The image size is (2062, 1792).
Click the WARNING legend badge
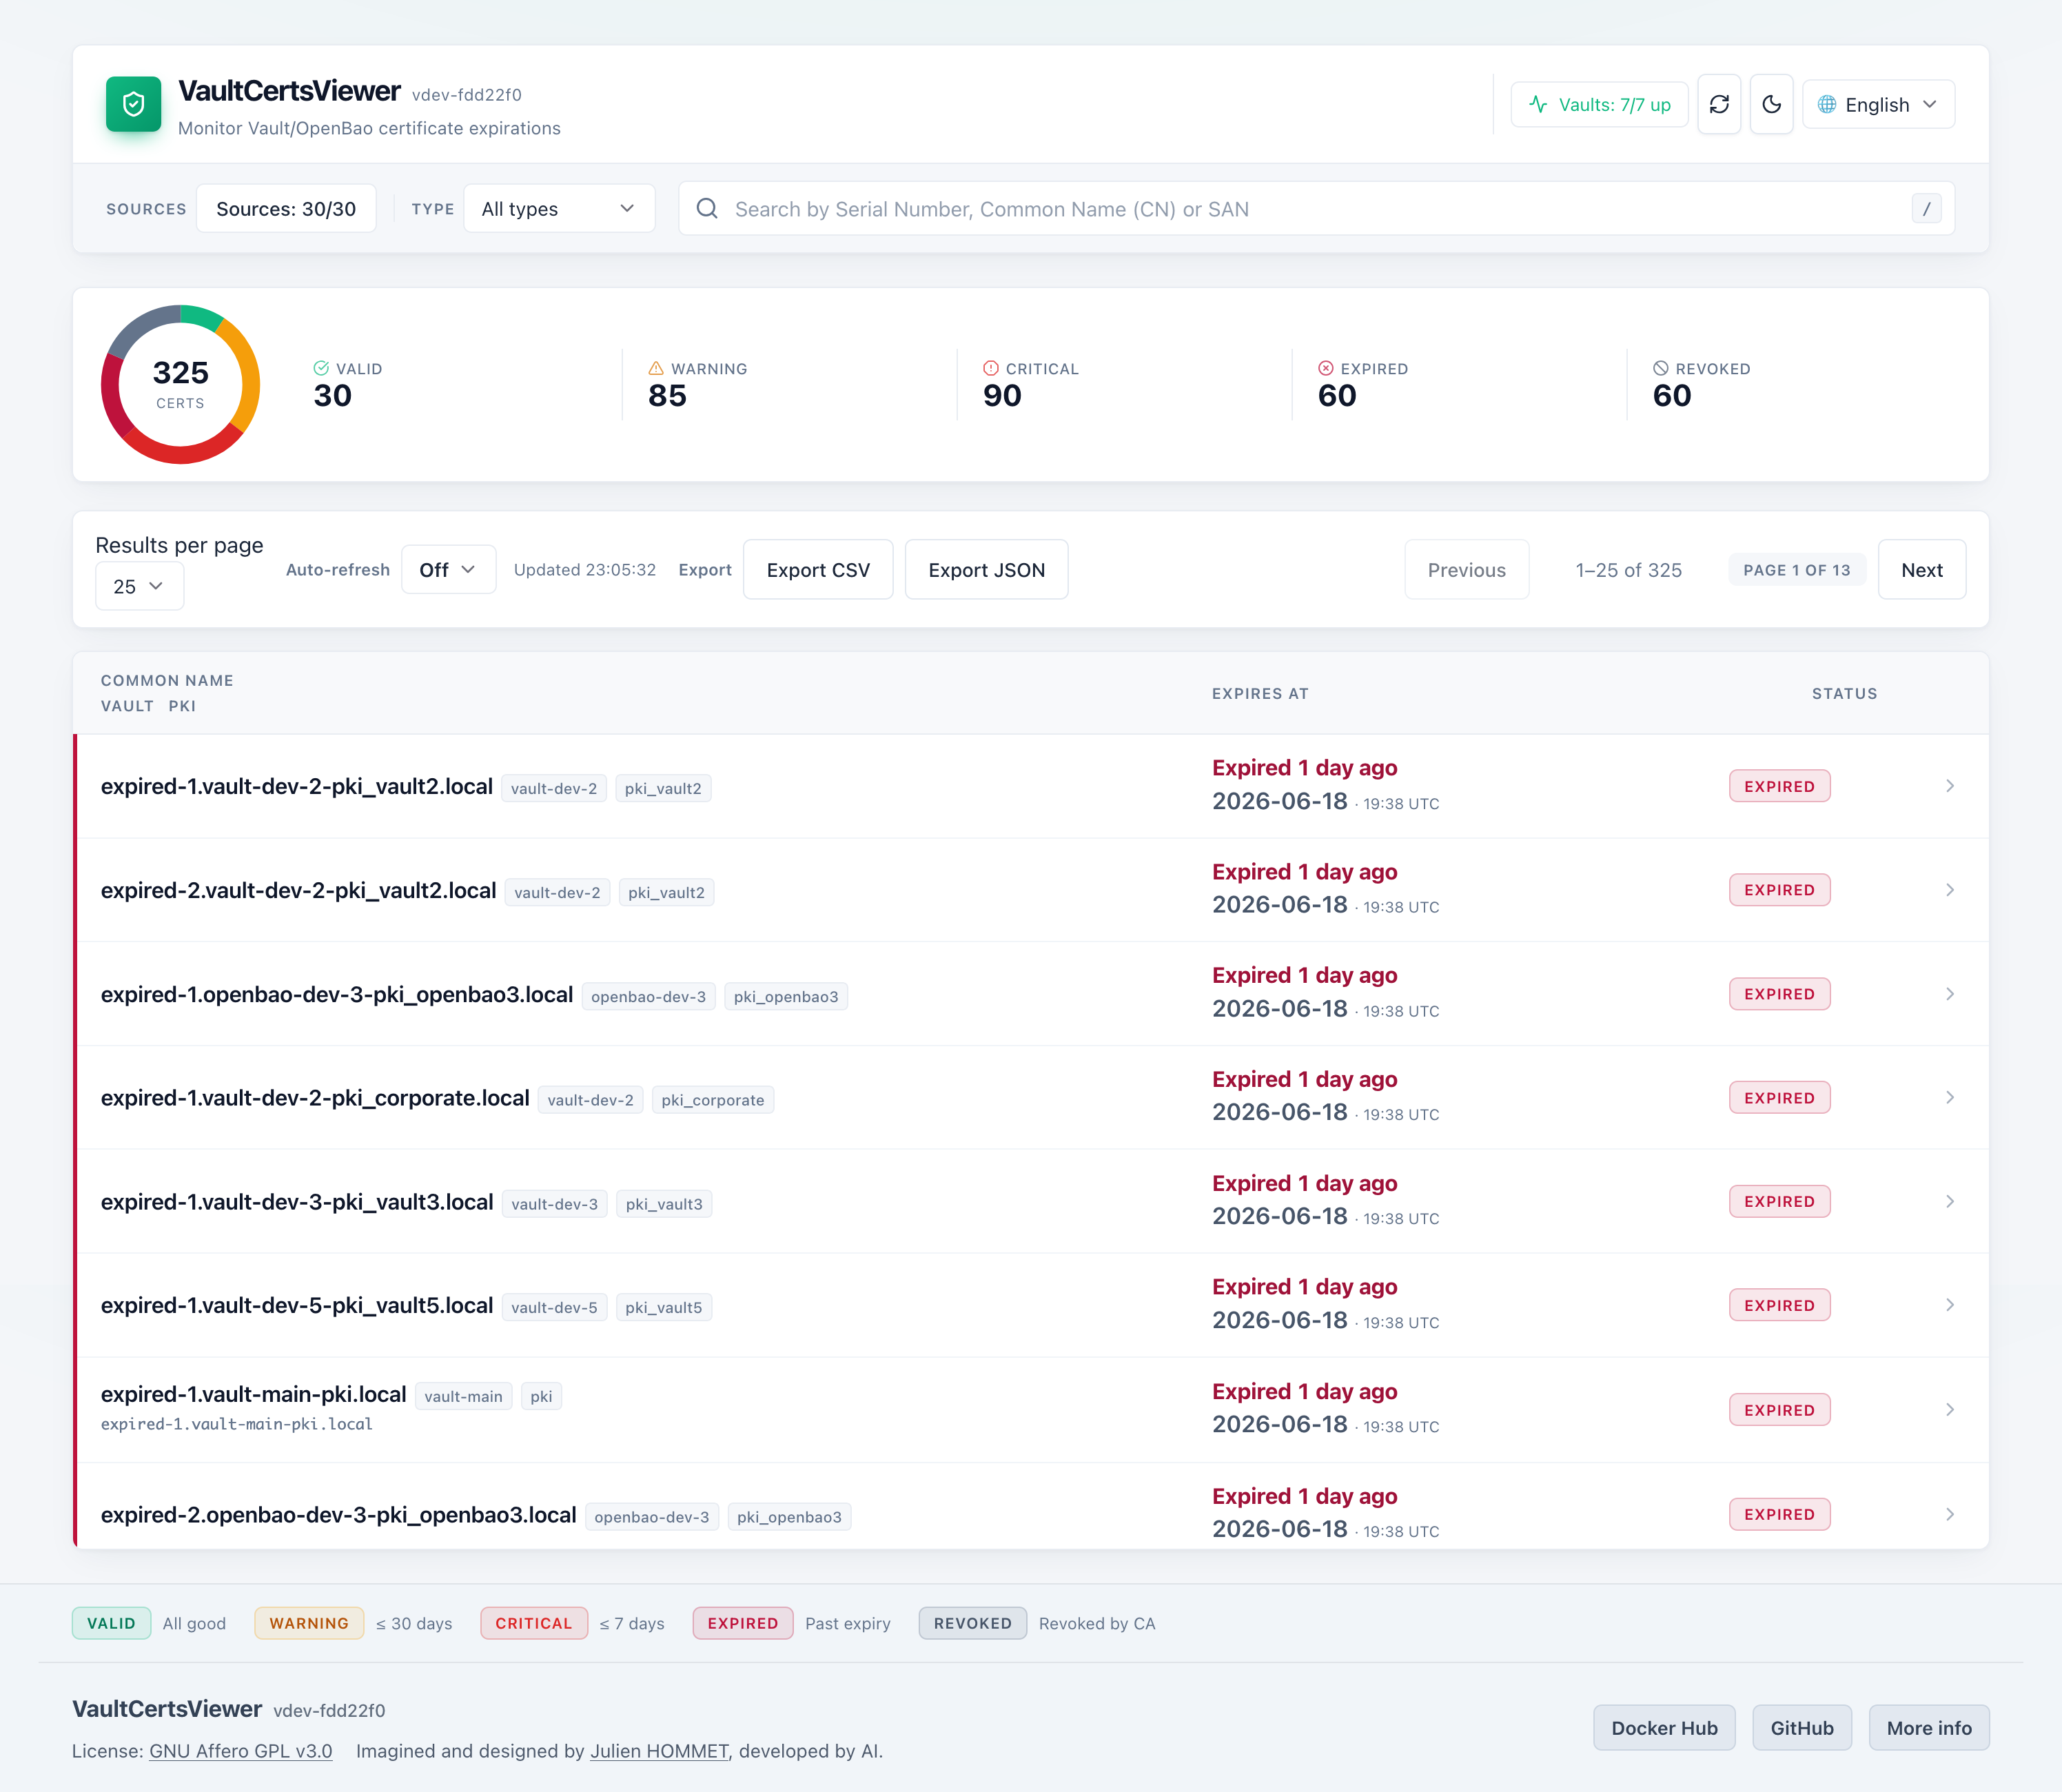pyautogui.click(x=309, y=1623)
